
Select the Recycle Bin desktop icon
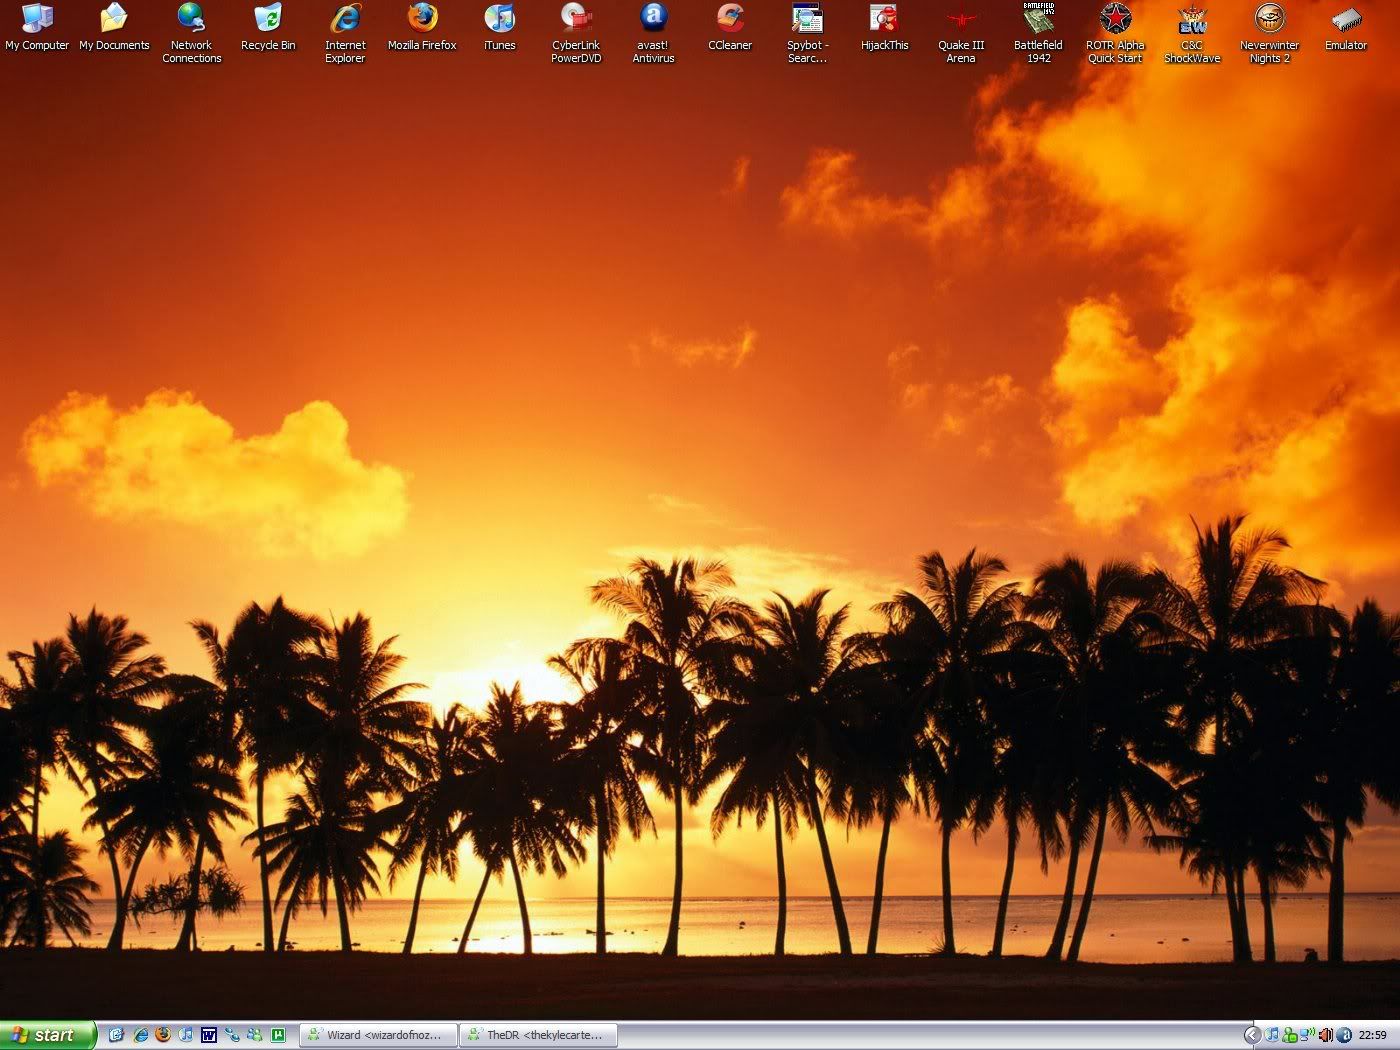pyautogui.click(x=268, y=28)
